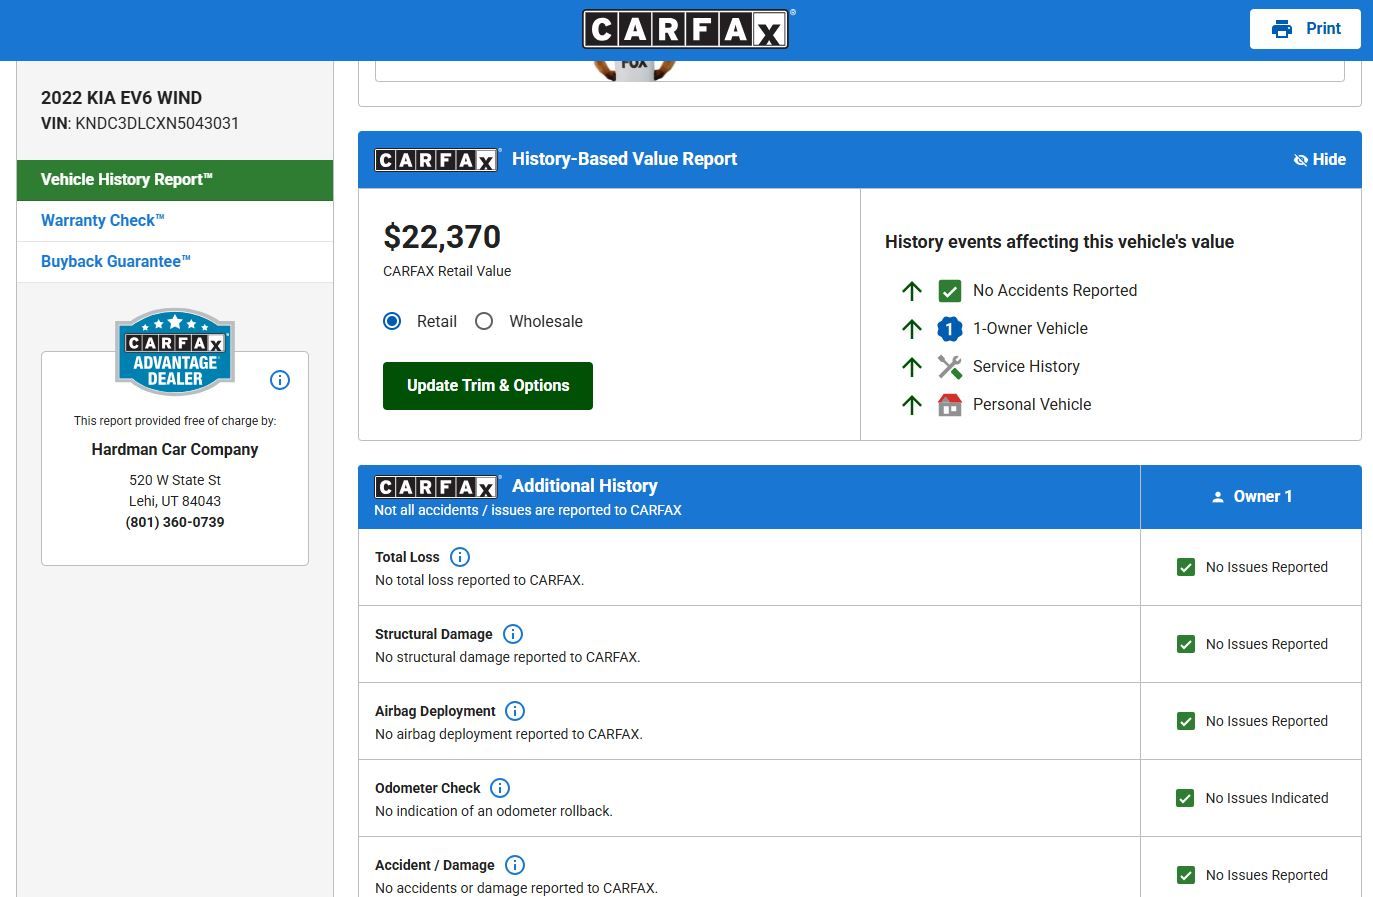The width and height of the screenshot is (1373, 897).
Task: Select the Wholesale value radio button
Action: (x=484, y=321)
